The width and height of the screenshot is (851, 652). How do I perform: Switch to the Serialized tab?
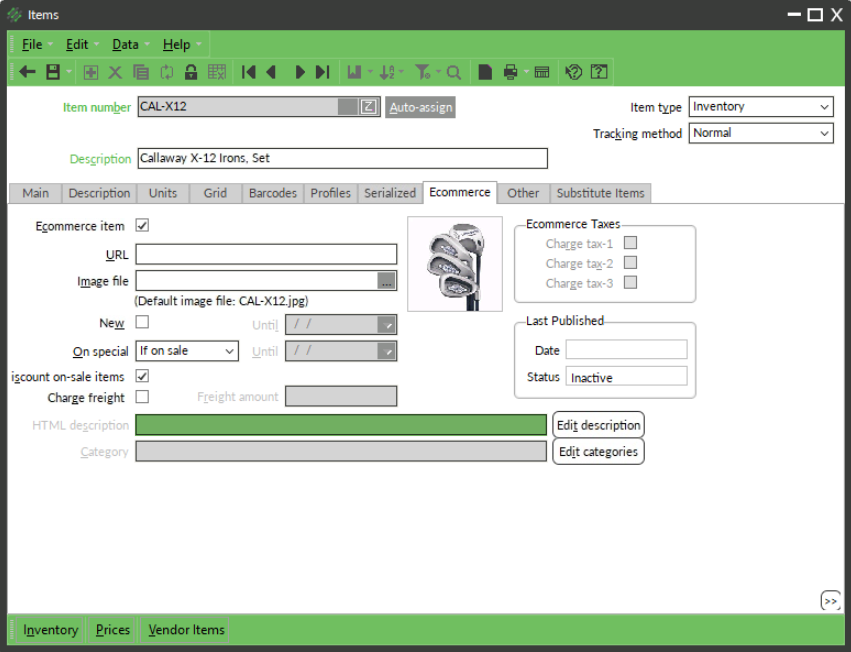[x=390, y=193]
